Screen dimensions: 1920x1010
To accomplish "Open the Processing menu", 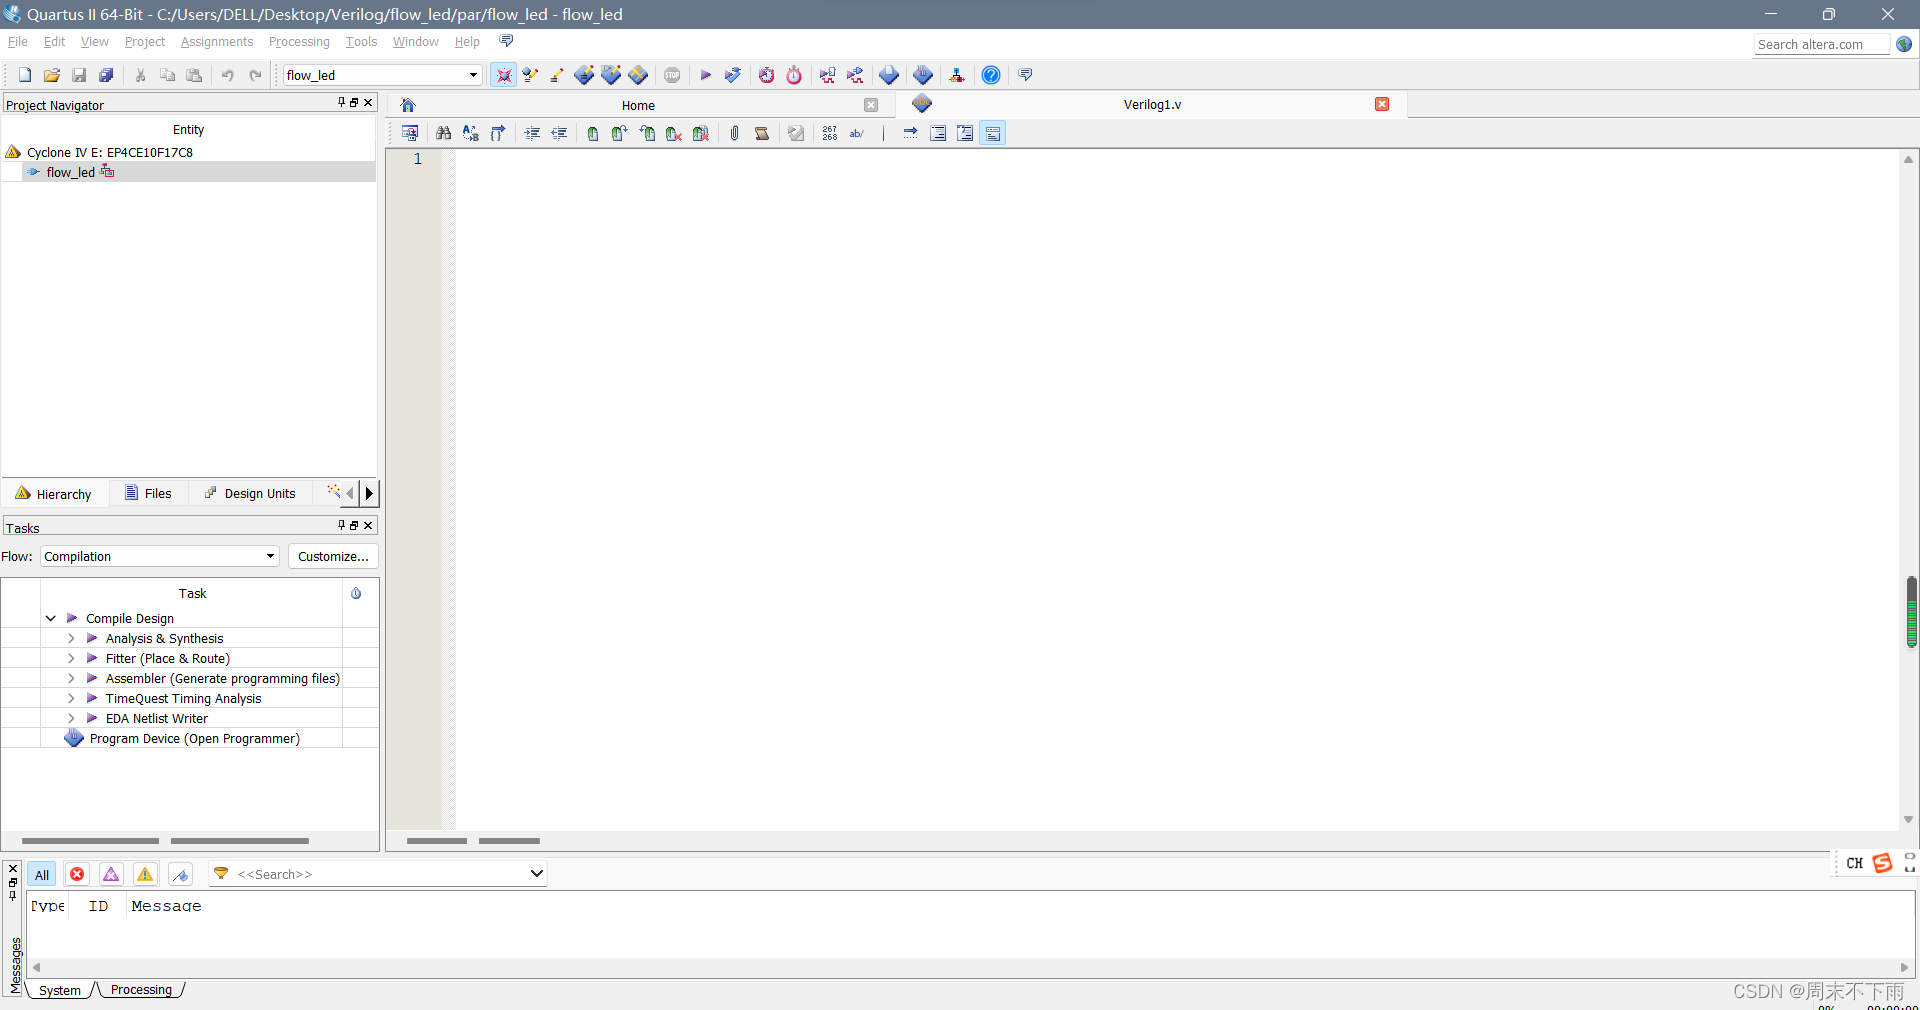I will point(299,42).
